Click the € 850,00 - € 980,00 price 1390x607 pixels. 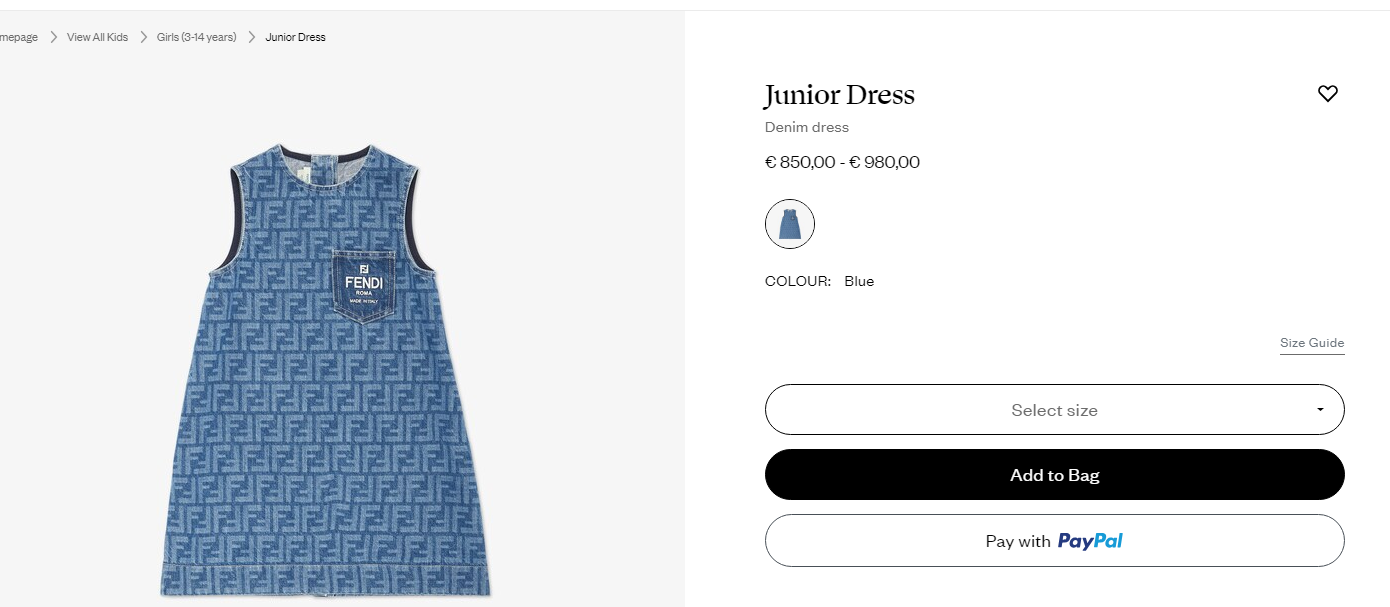tap(842, 162)
